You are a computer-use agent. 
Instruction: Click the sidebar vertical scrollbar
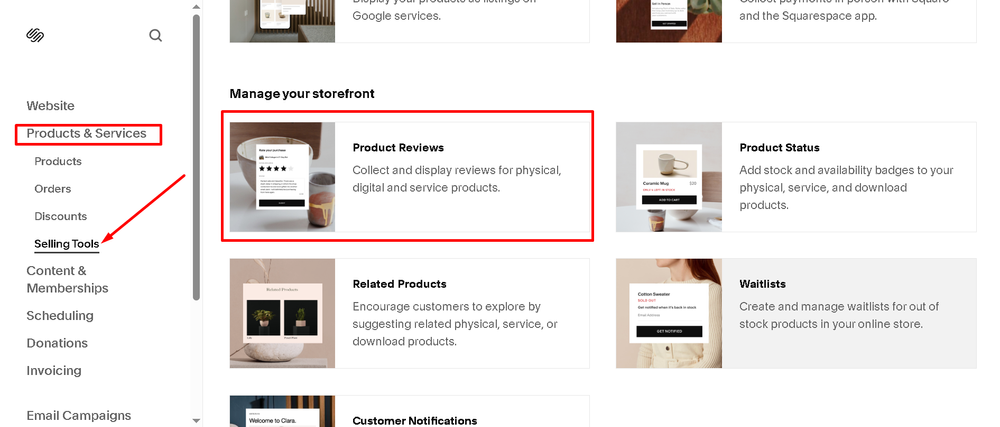click(196, 156)
